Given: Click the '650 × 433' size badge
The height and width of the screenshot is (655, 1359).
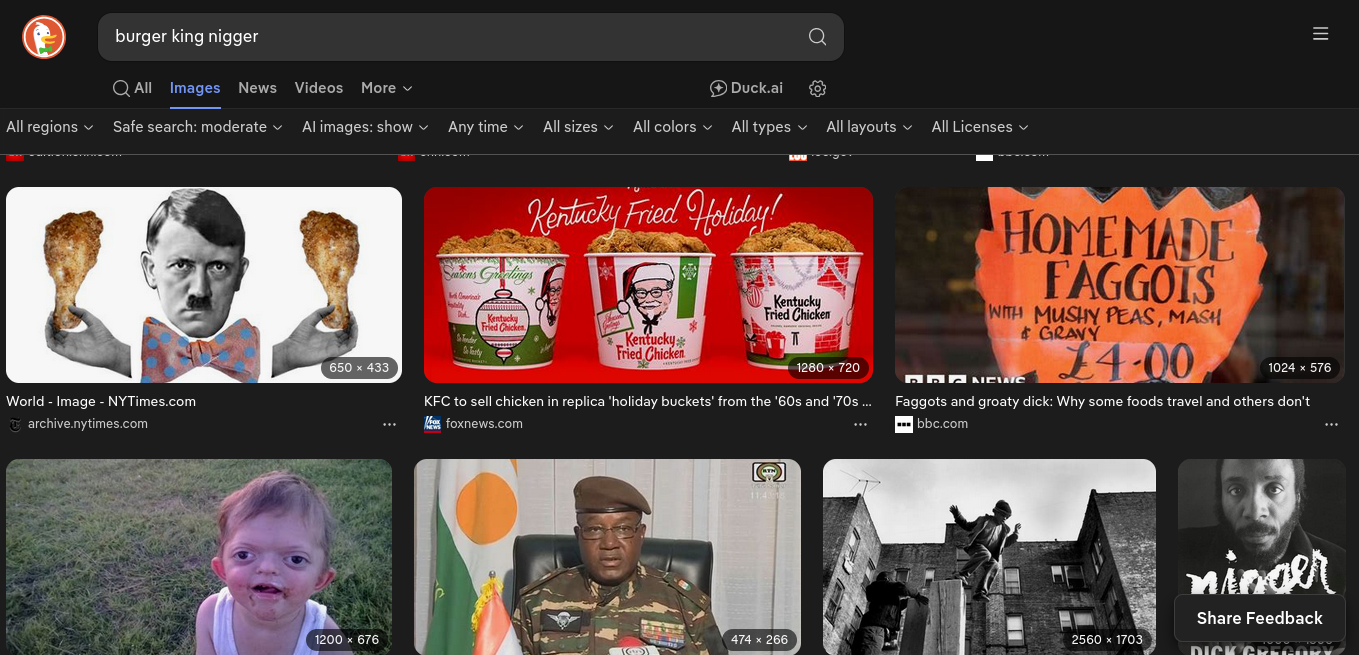Looking at the screenshot, I should (x=359, y=368).
